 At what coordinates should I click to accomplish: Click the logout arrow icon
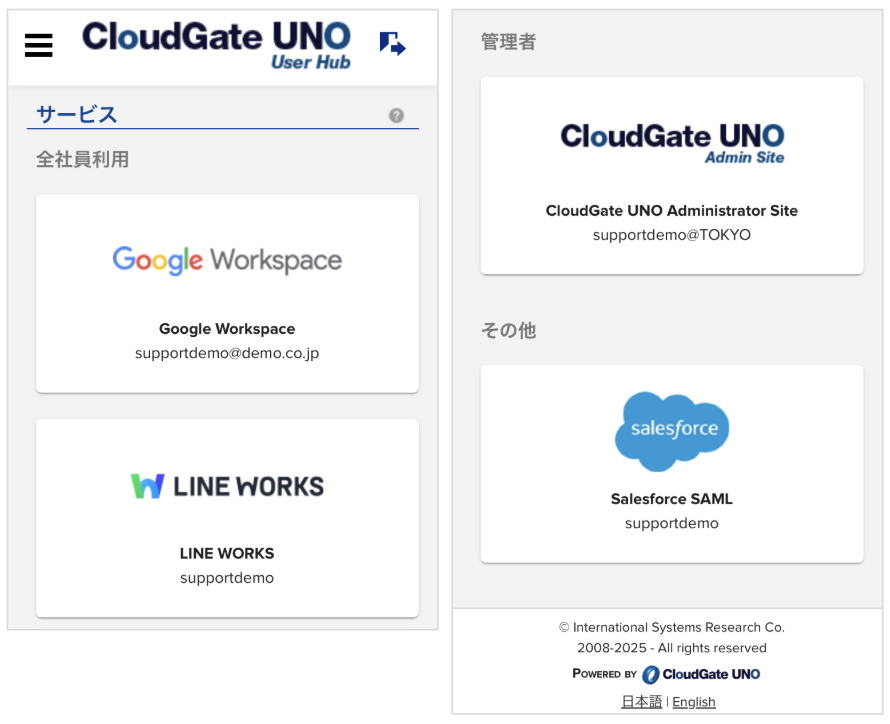tap(393, 44)
